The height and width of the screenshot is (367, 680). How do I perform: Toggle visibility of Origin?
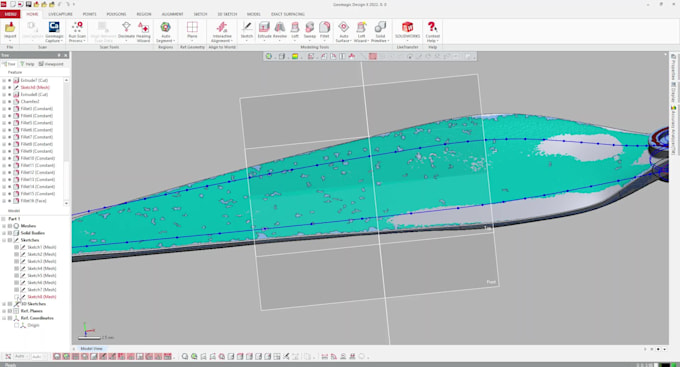(x=16, y=325)
